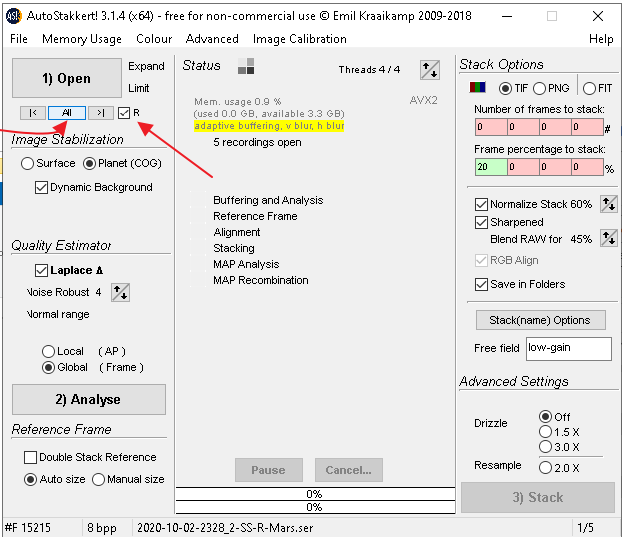Uncheck Save in Folders option
The image size is (622, 537).
click(x=482, y=284)
